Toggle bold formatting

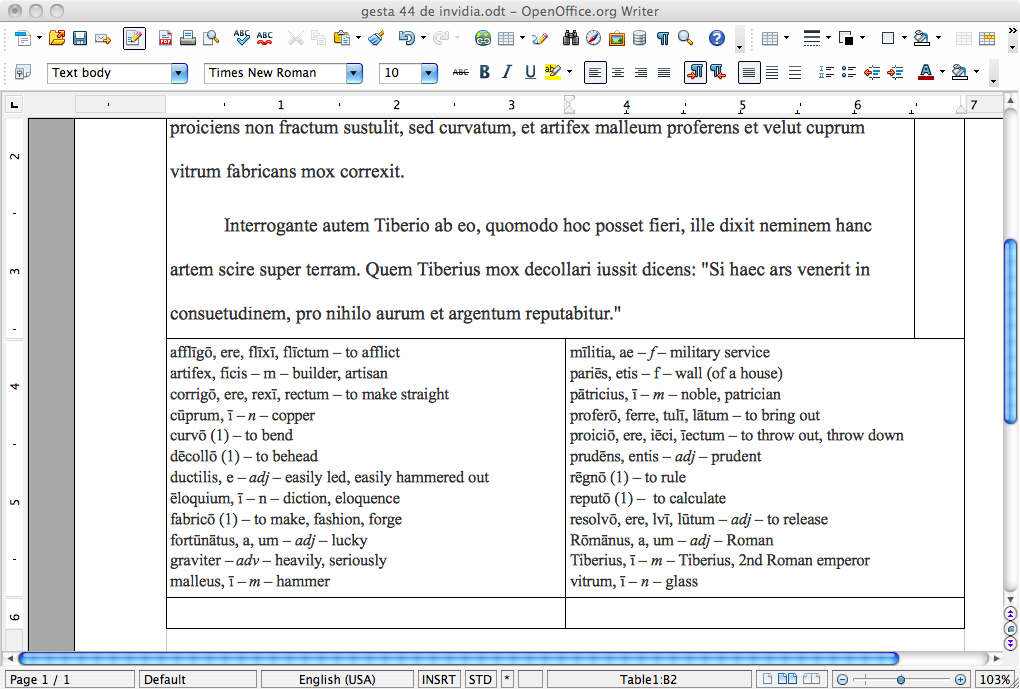click(485, 72)
